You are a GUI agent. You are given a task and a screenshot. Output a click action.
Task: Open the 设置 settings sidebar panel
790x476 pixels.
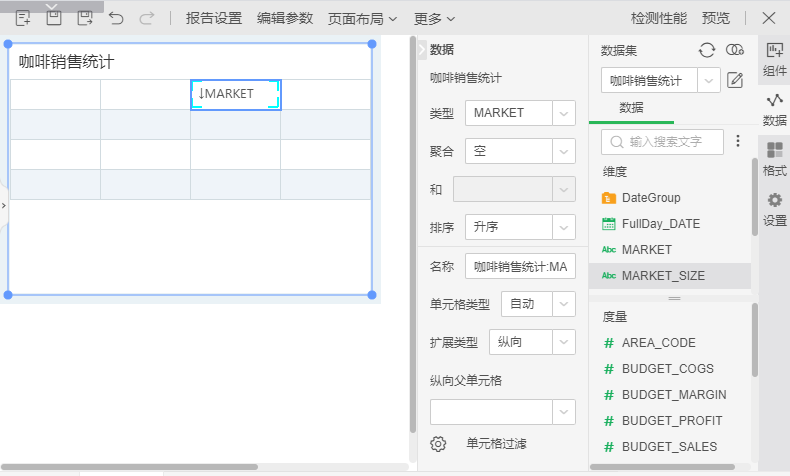[774, 209]
